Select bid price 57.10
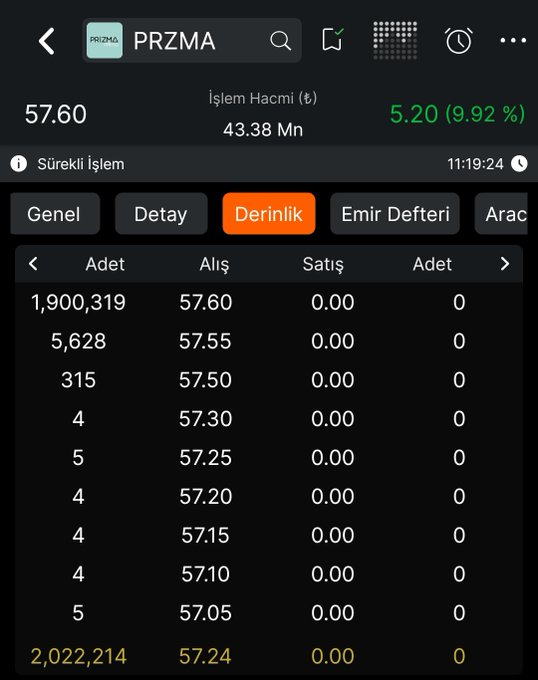The height and width of the screenshot is (680, 538). tap(205, 574)
